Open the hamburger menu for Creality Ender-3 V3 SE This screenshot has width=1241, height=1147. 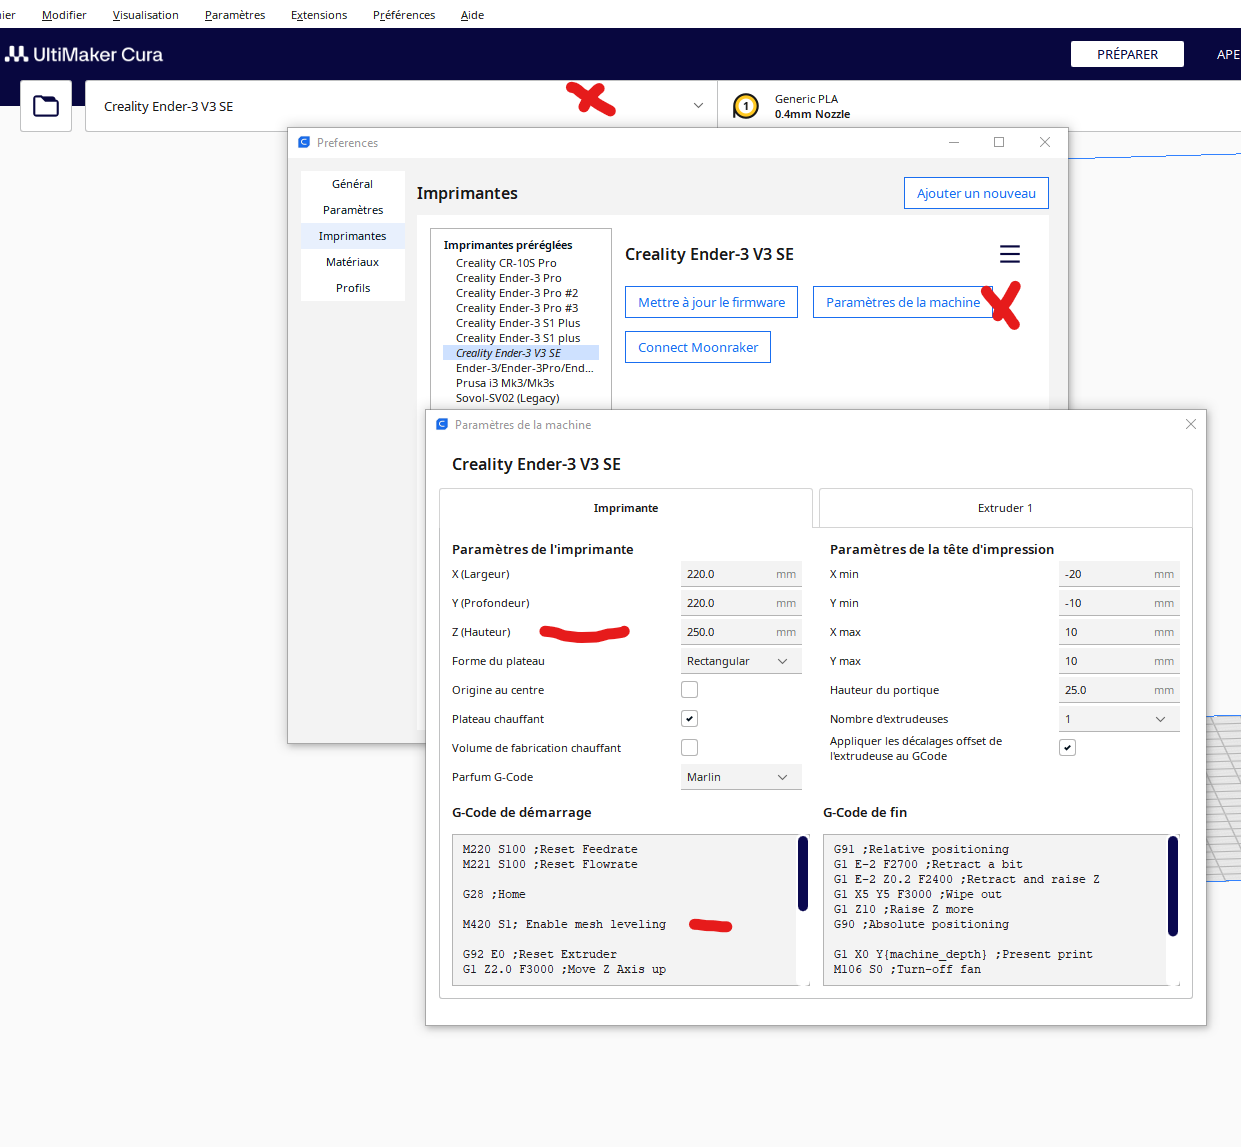pyautogui.click(x=1010, y=254)
